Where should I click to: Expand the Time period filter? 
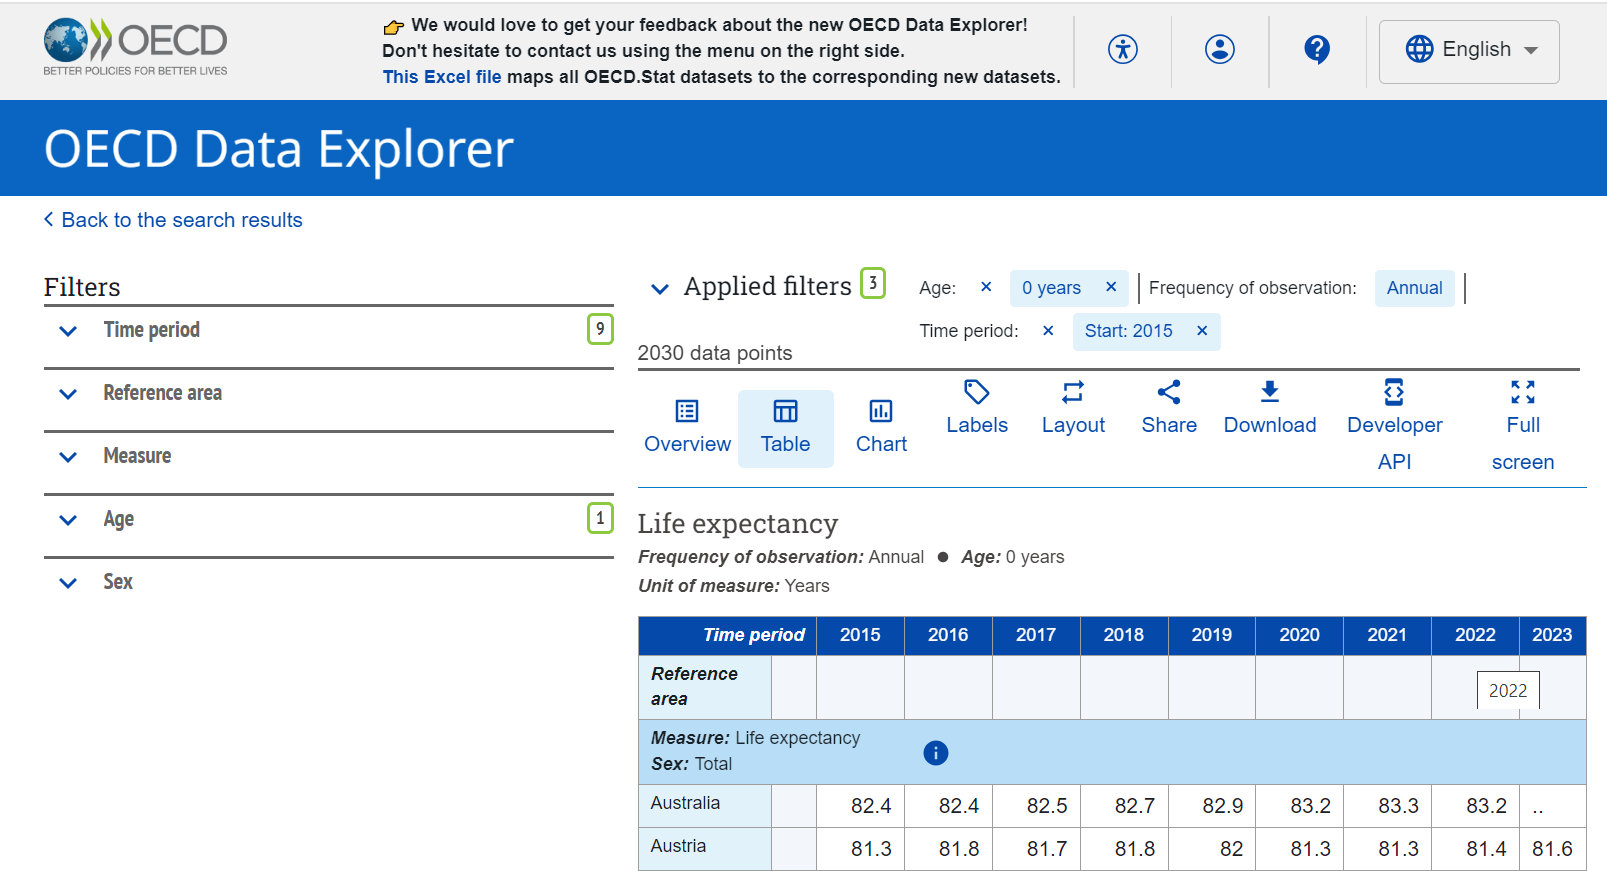point(152,330)
